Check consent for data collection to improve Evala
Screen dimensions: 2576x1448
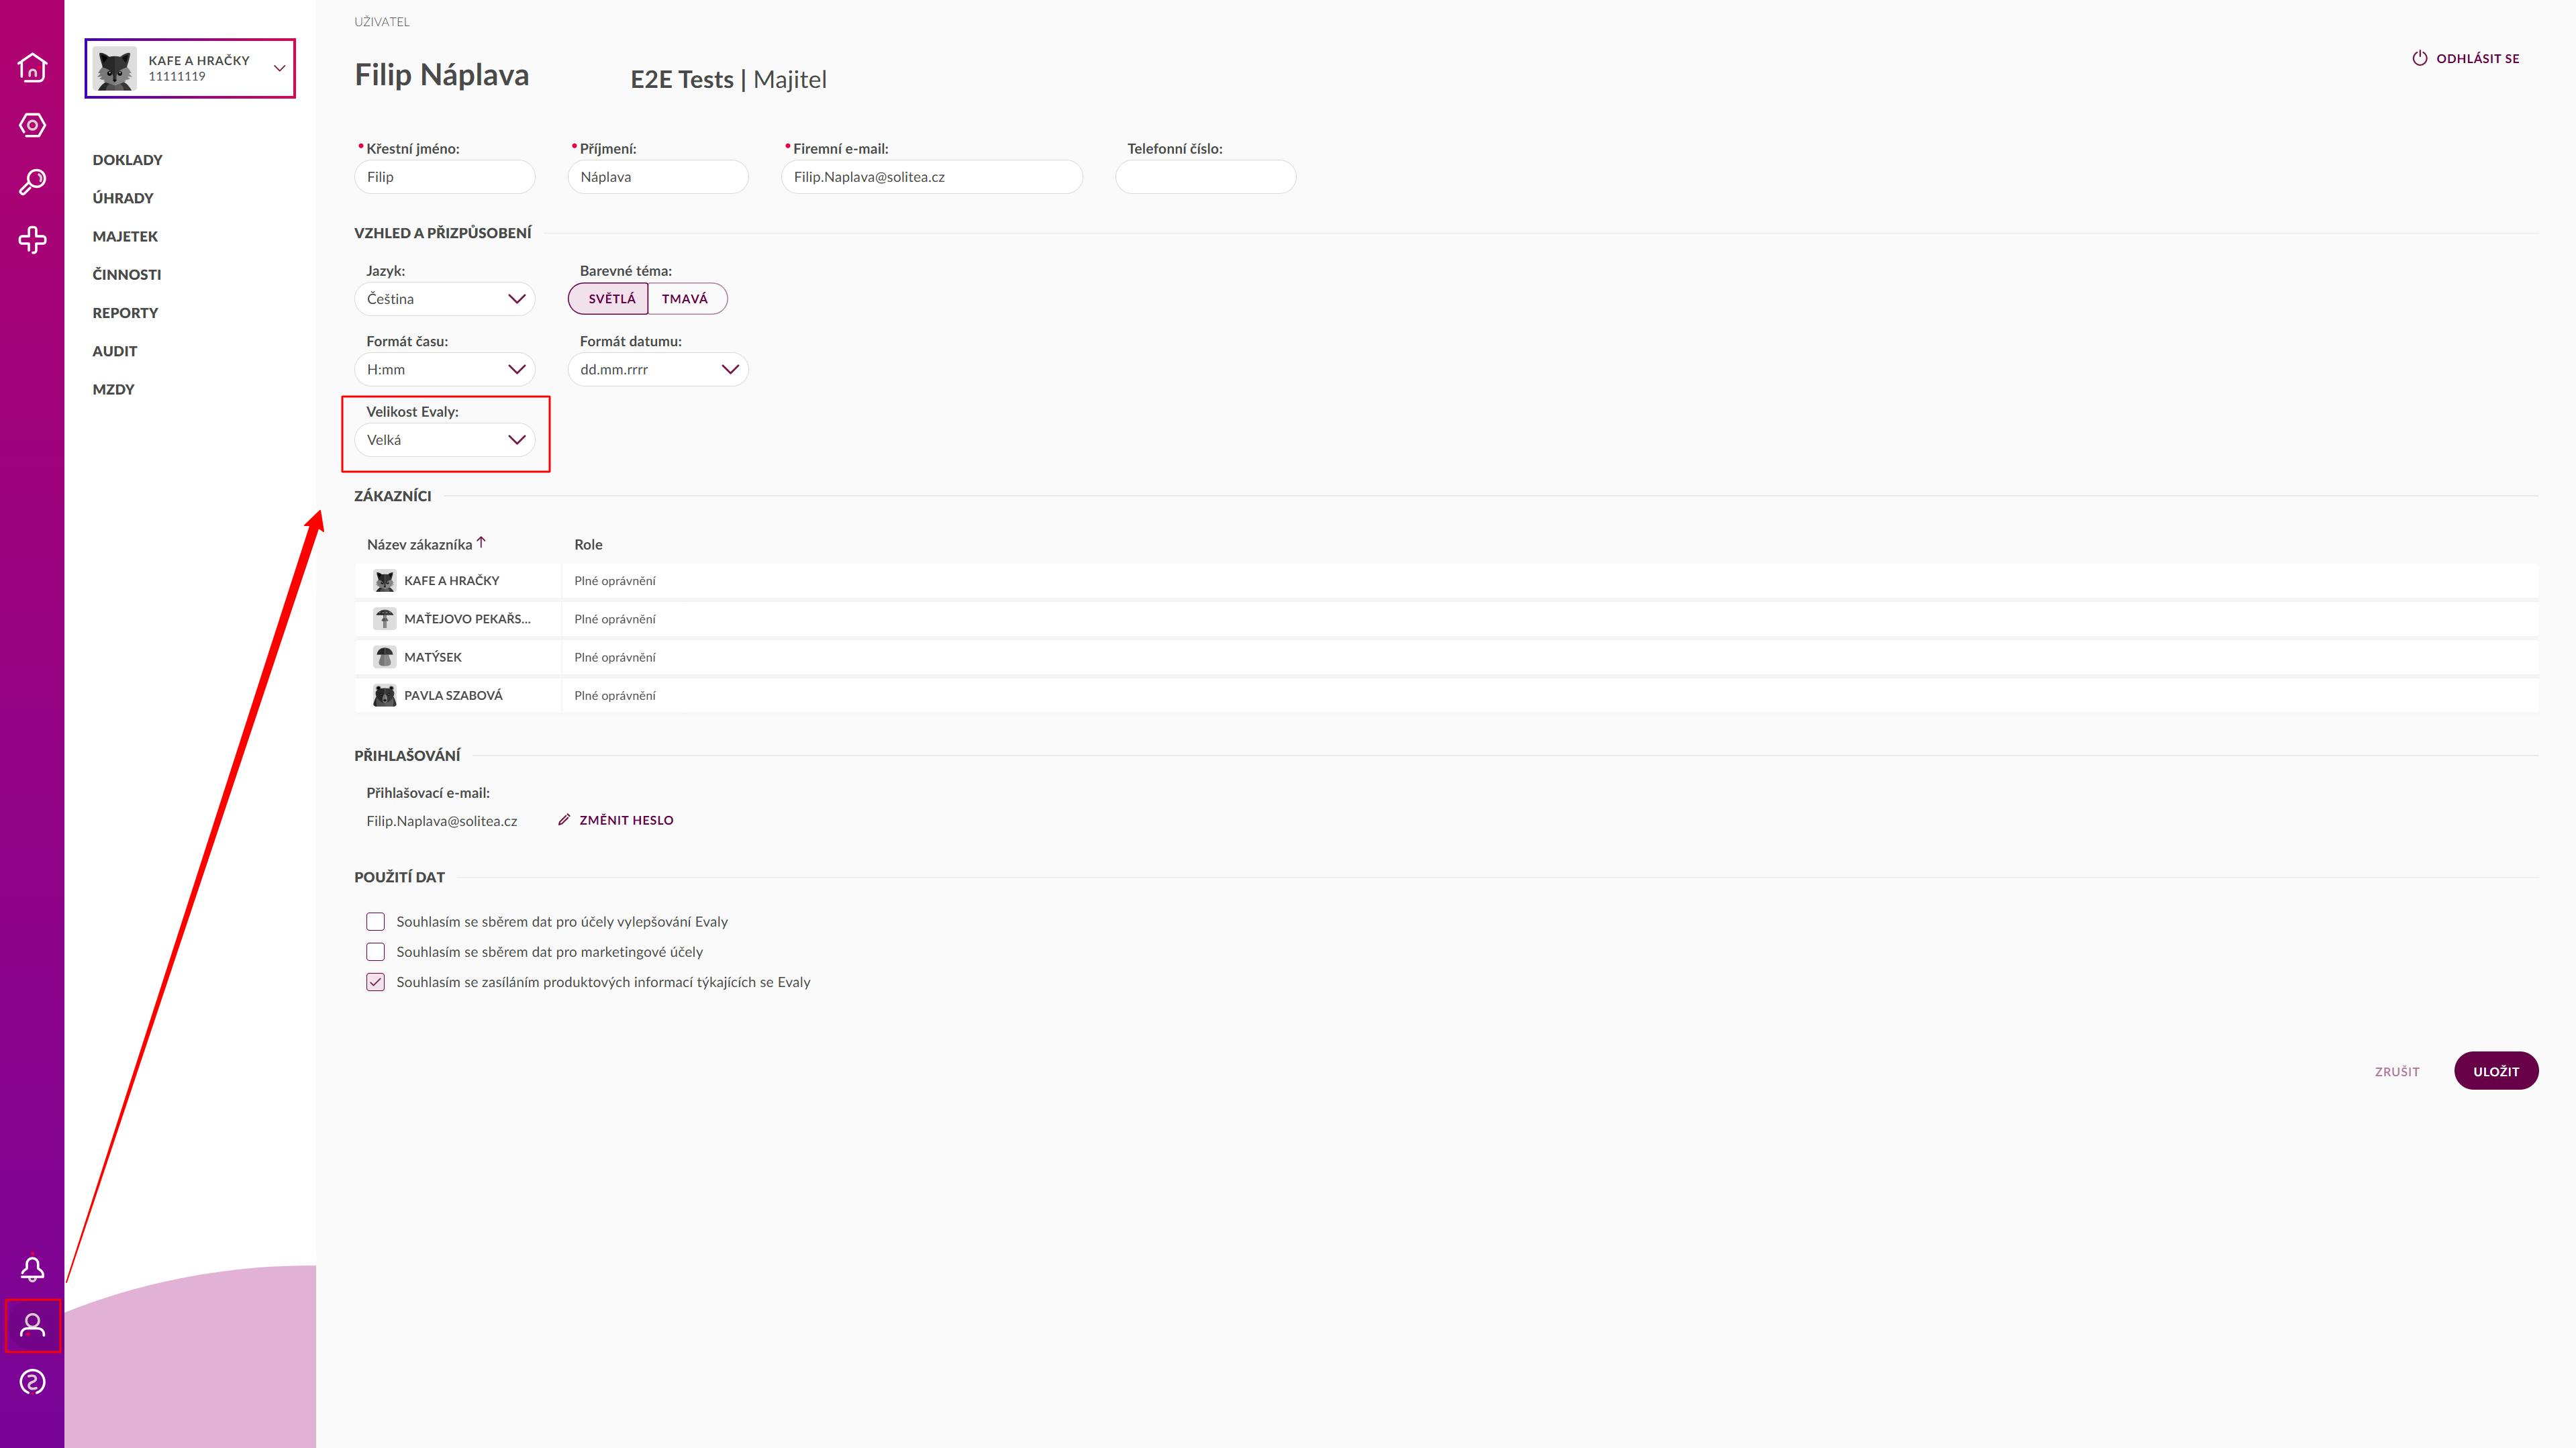[375, 921]
